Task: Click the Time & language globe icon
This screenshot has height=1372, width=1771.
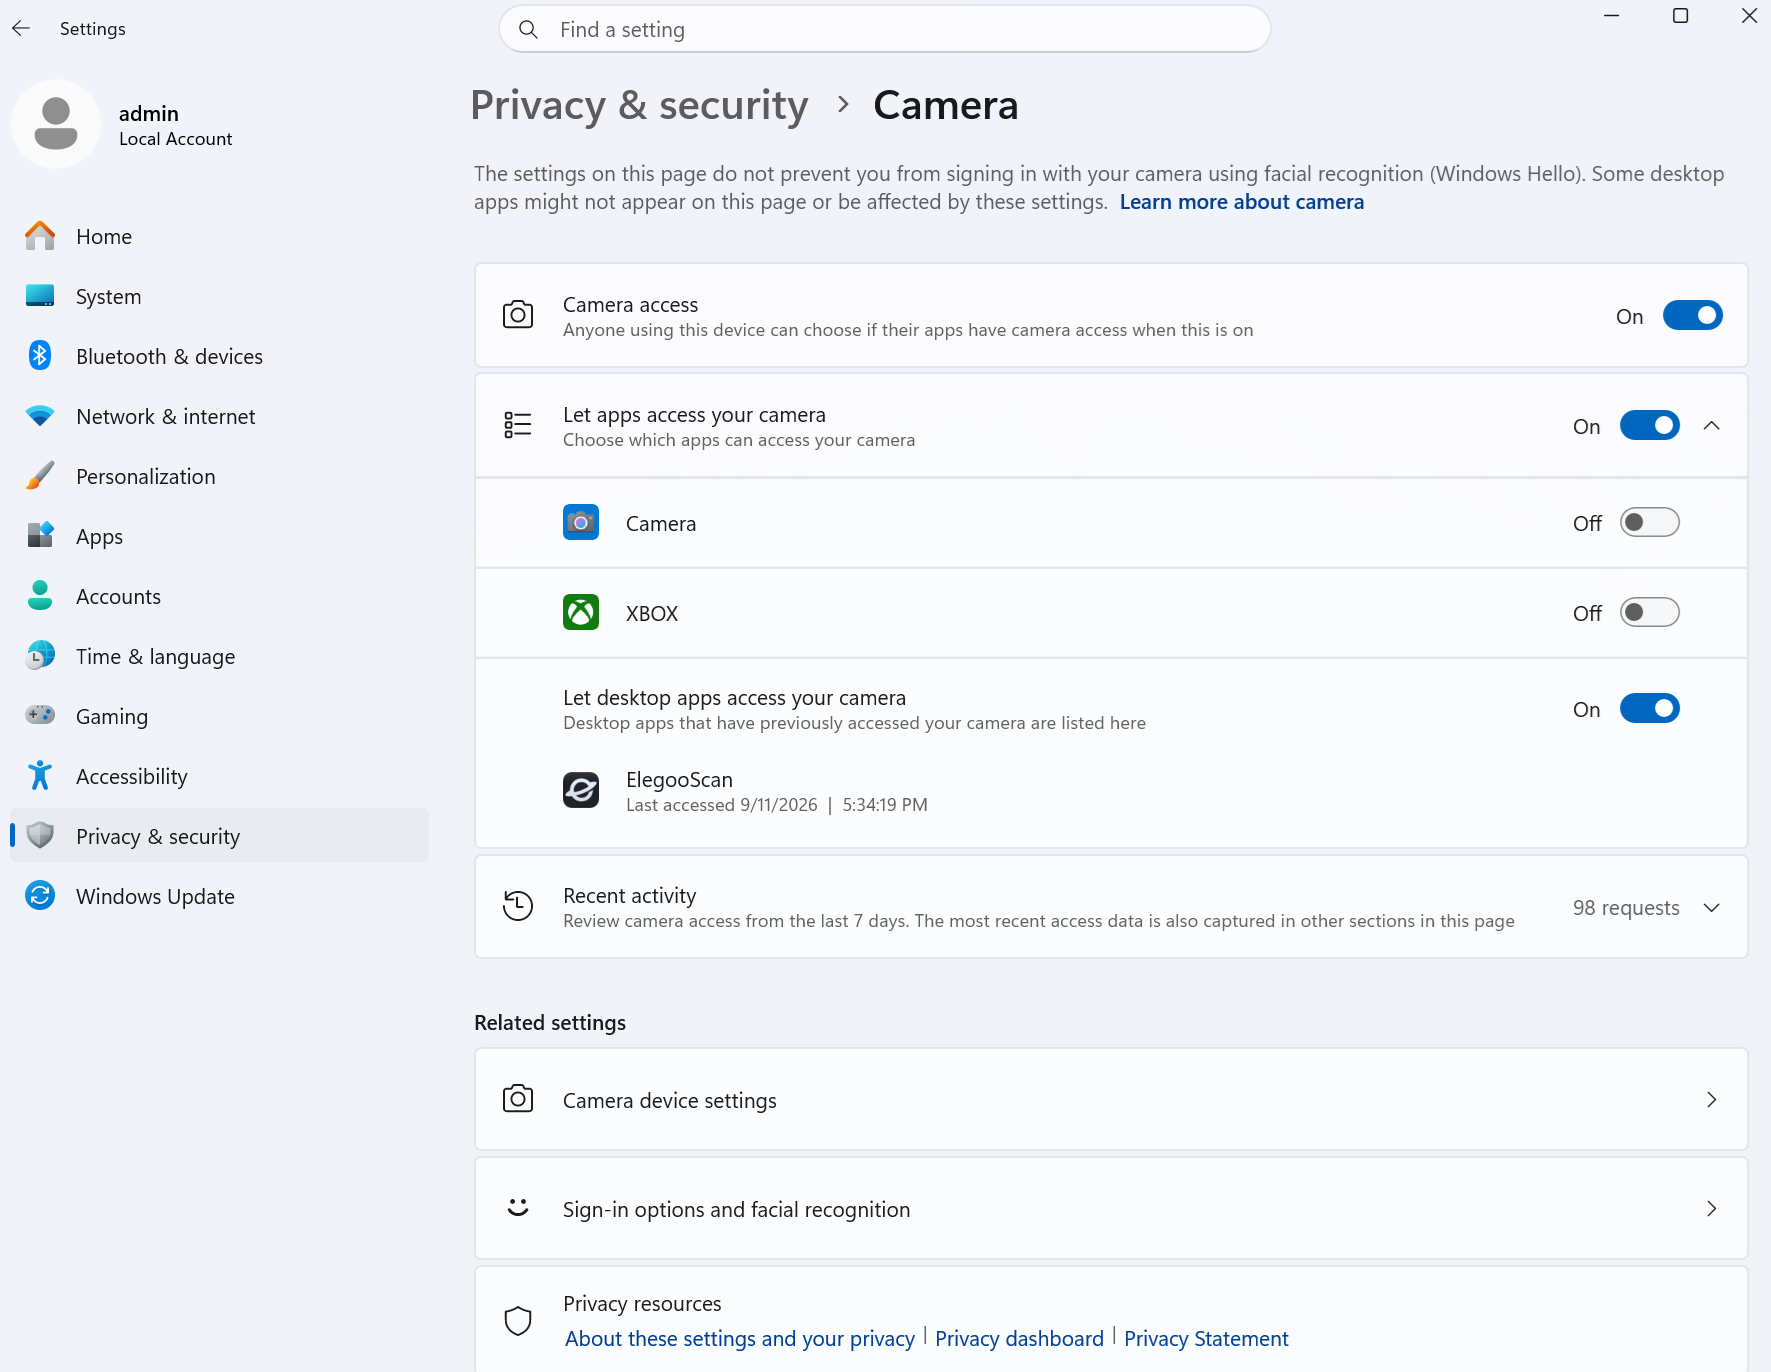Action: pos(40,656)
